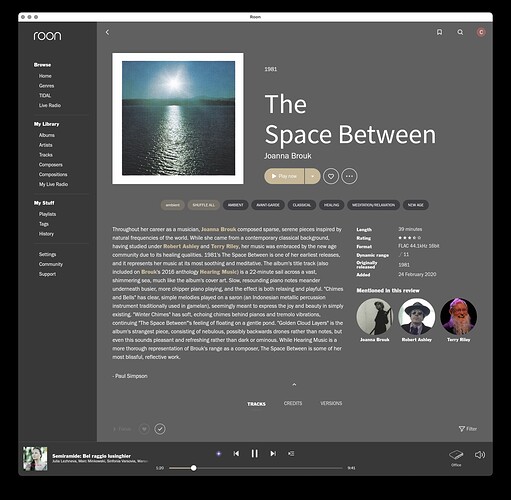The height and width of the screenshot is (500, 511).
Task: Open My Live Radio
Action: click(x=53, y=184)
